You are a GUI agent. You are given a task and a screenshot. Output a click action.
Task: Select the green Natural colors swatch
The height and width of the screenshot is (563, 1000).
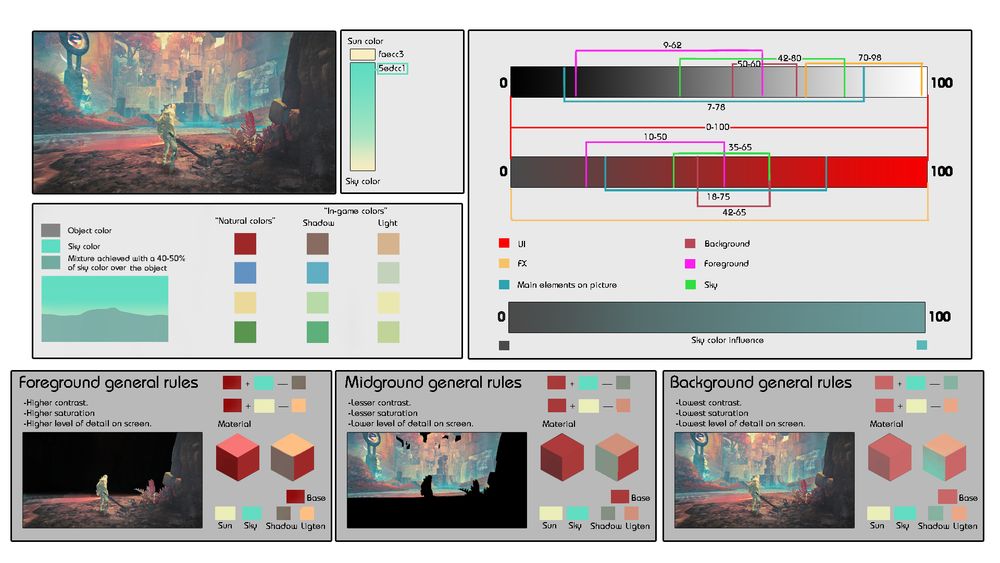(x=245, y=332)
